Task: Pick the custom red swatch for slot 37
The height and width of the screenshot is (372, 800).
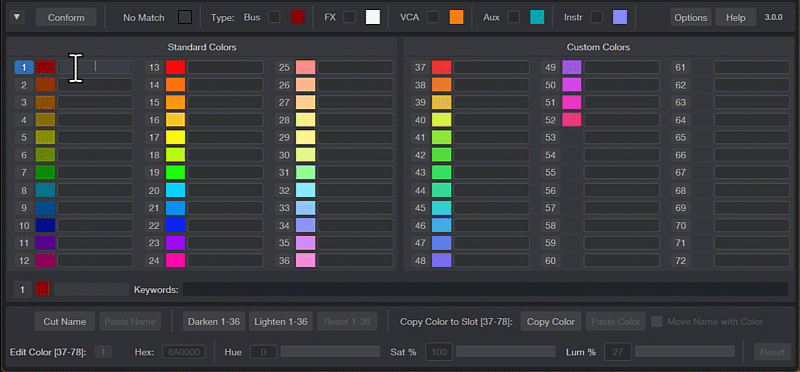Action: 442,67
